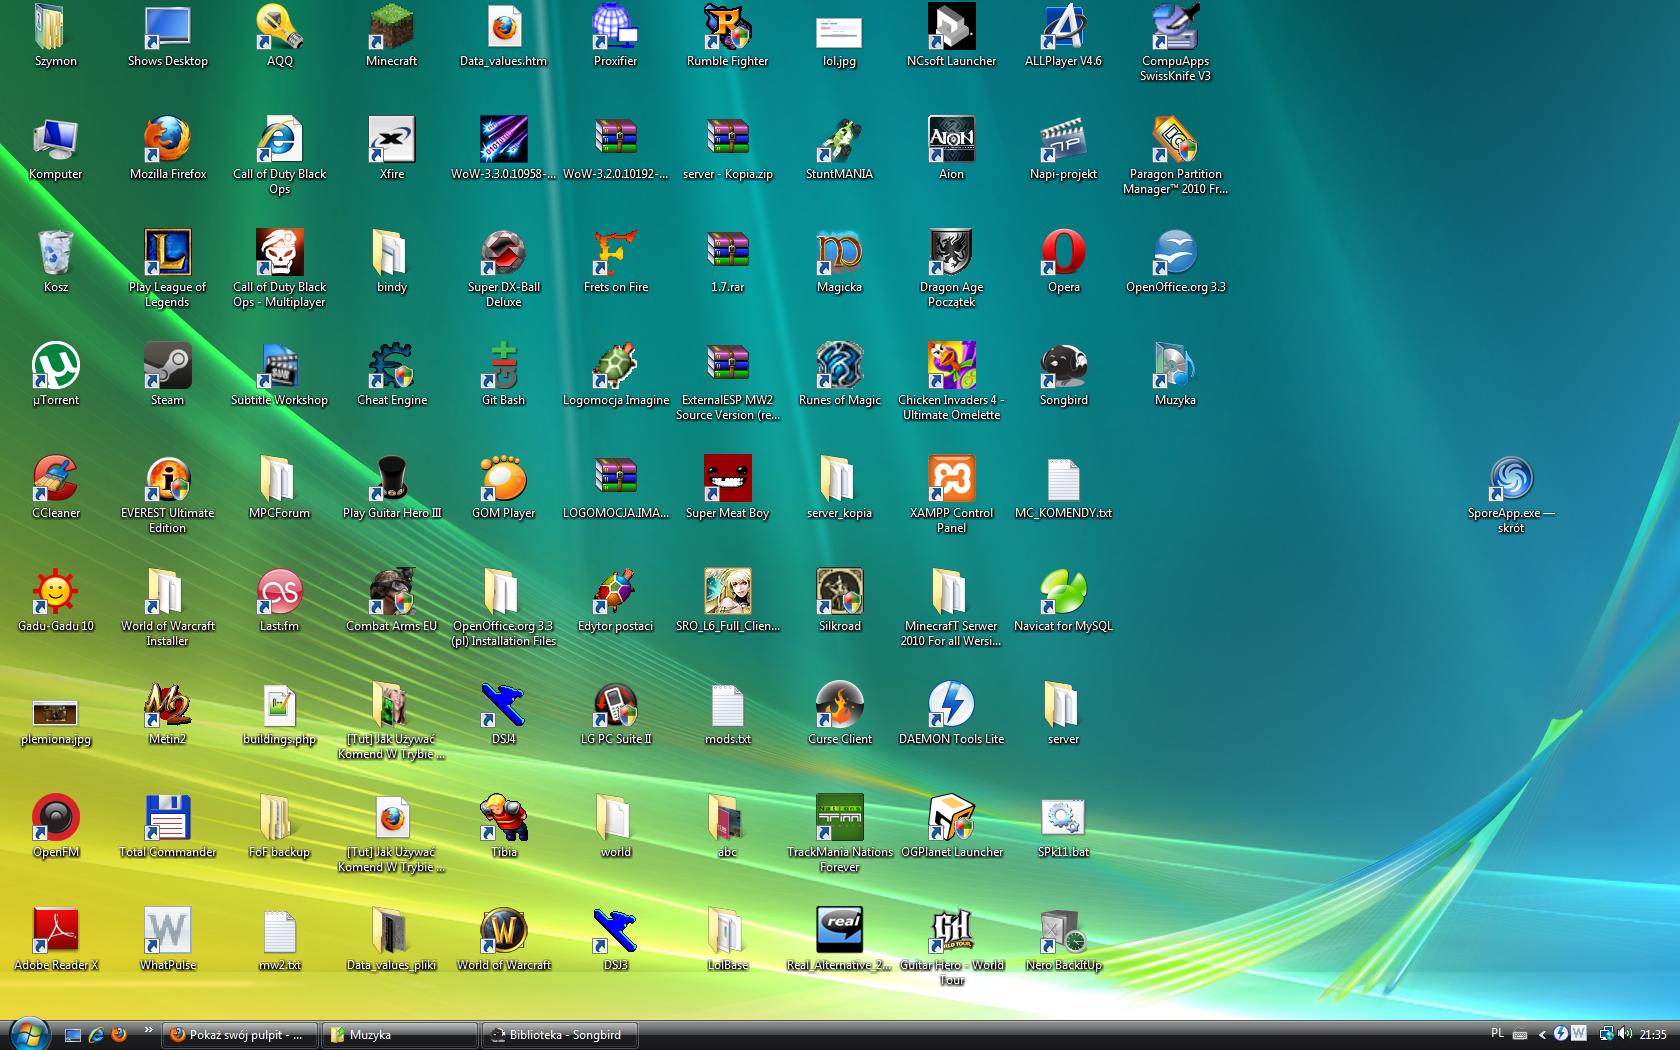Switch to Biblioteka - Songbird taskbar button
The height and width of the screenshot is (1050, 1680).
(x=560, y=1035)
